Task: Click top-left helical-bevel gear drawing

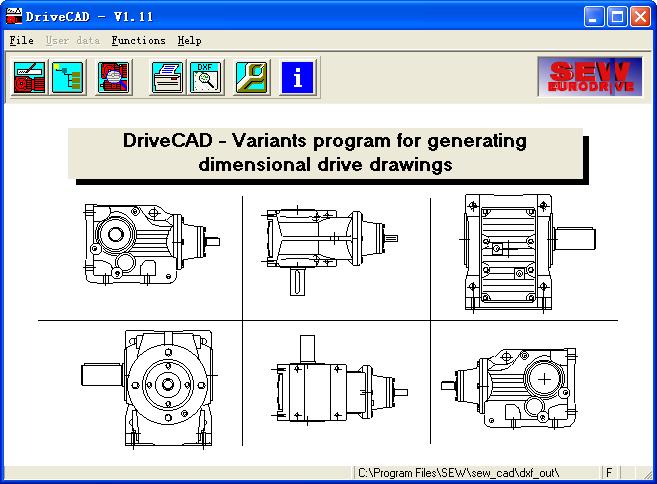Action: [152, 245]
